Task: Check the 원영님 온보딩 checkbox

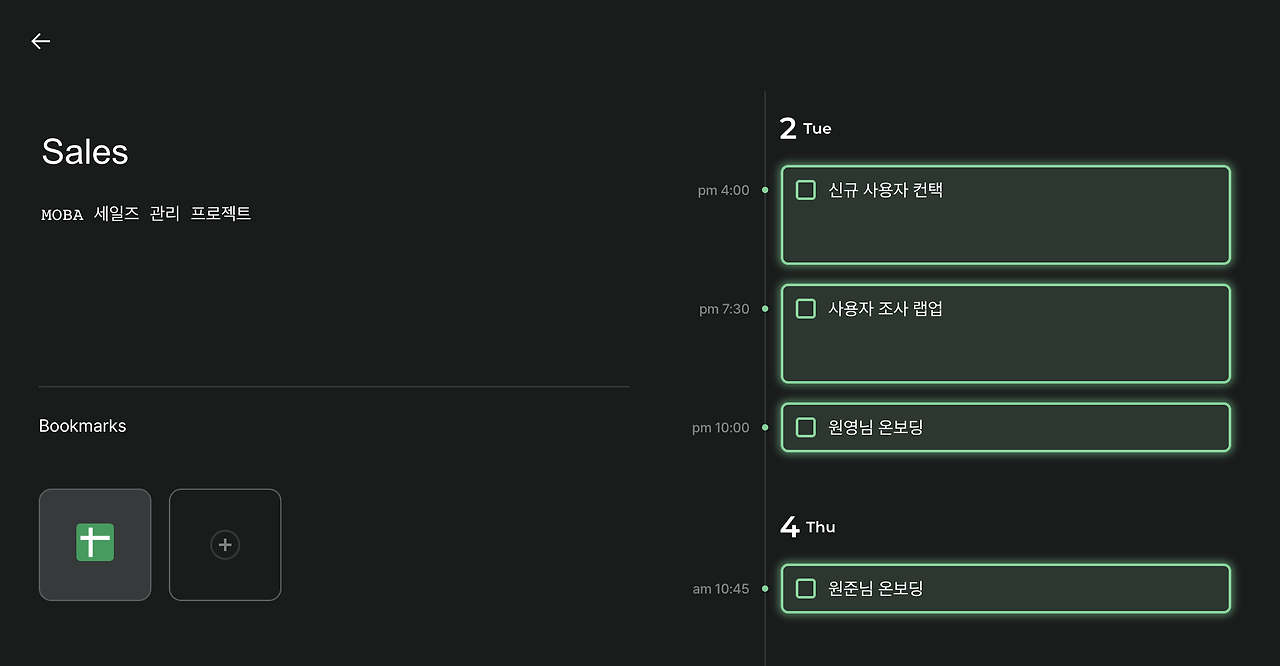Action: click(805, 427)
